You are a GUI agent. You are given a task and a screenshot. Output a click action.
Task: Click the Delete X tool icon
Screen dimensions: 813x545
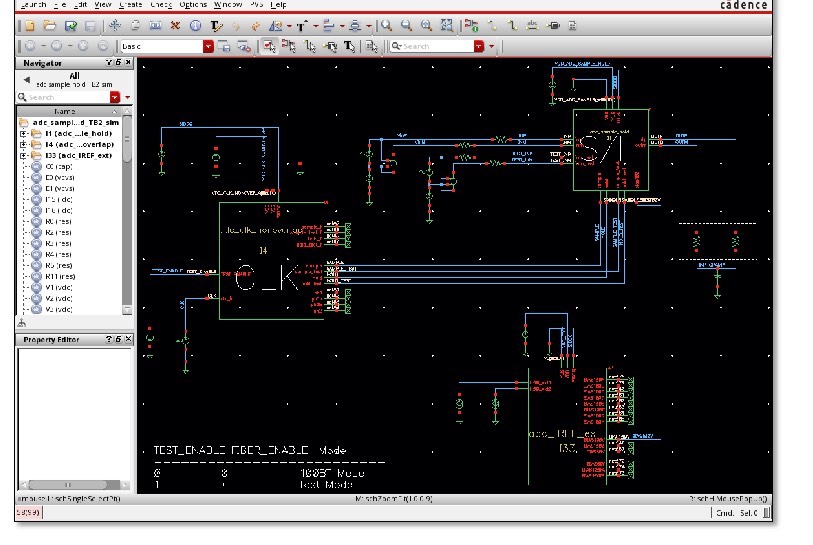point(175,25)
